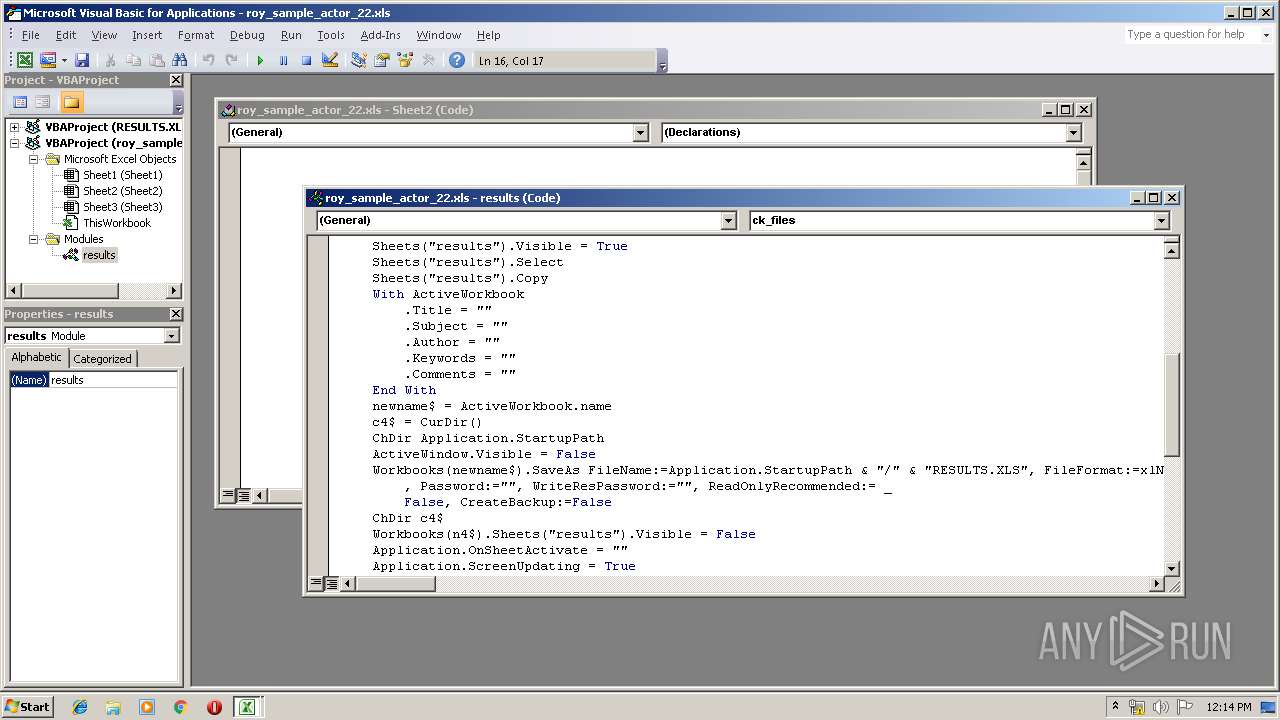Open the Insert object dropdown arrow
The height and width of the screenshot is (720, 1280).
(x=64, y=60)
